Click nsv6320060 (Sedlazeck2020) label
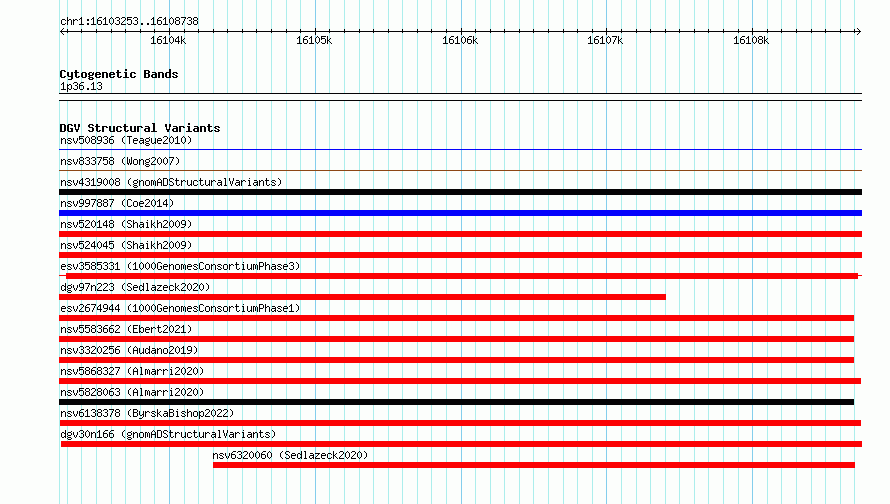The image size is (890, 504). point(290,455)
